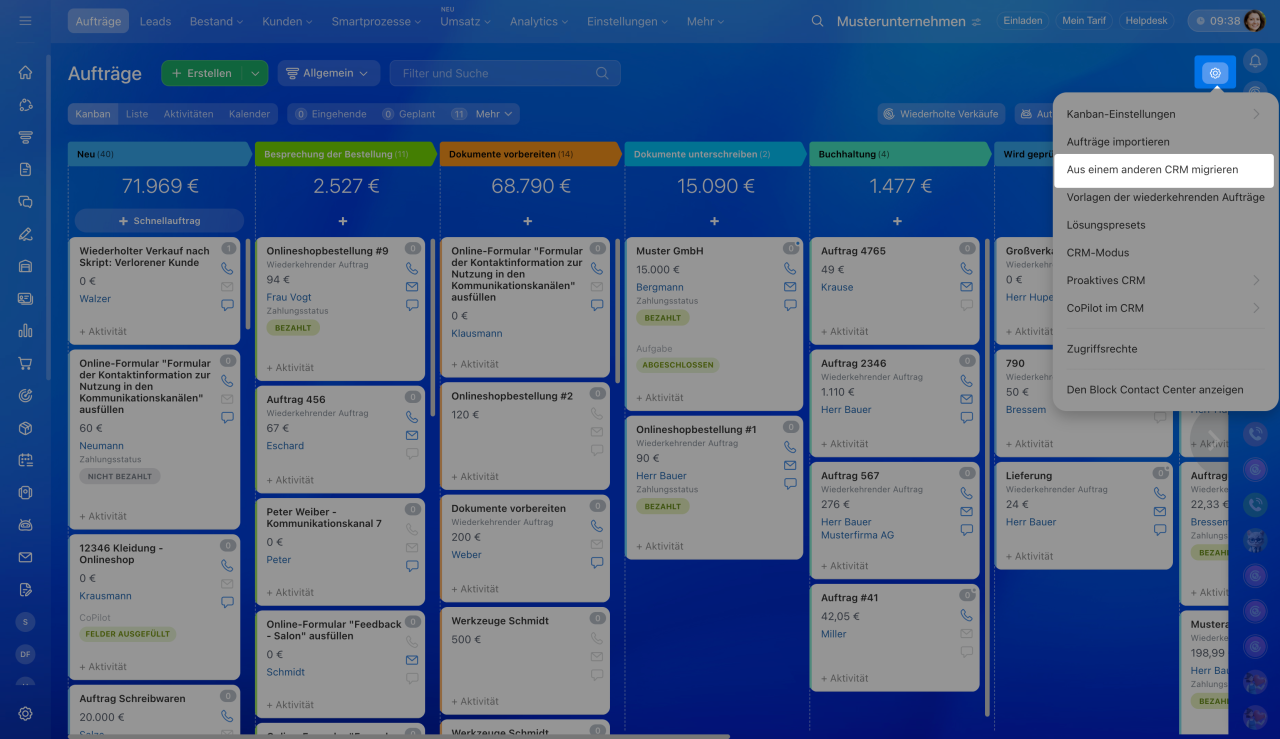Screen dimensions: 1280x739
Task: Select Lösungspresets menu entry
Action: pyautogui.click(x=1165, y=225)
